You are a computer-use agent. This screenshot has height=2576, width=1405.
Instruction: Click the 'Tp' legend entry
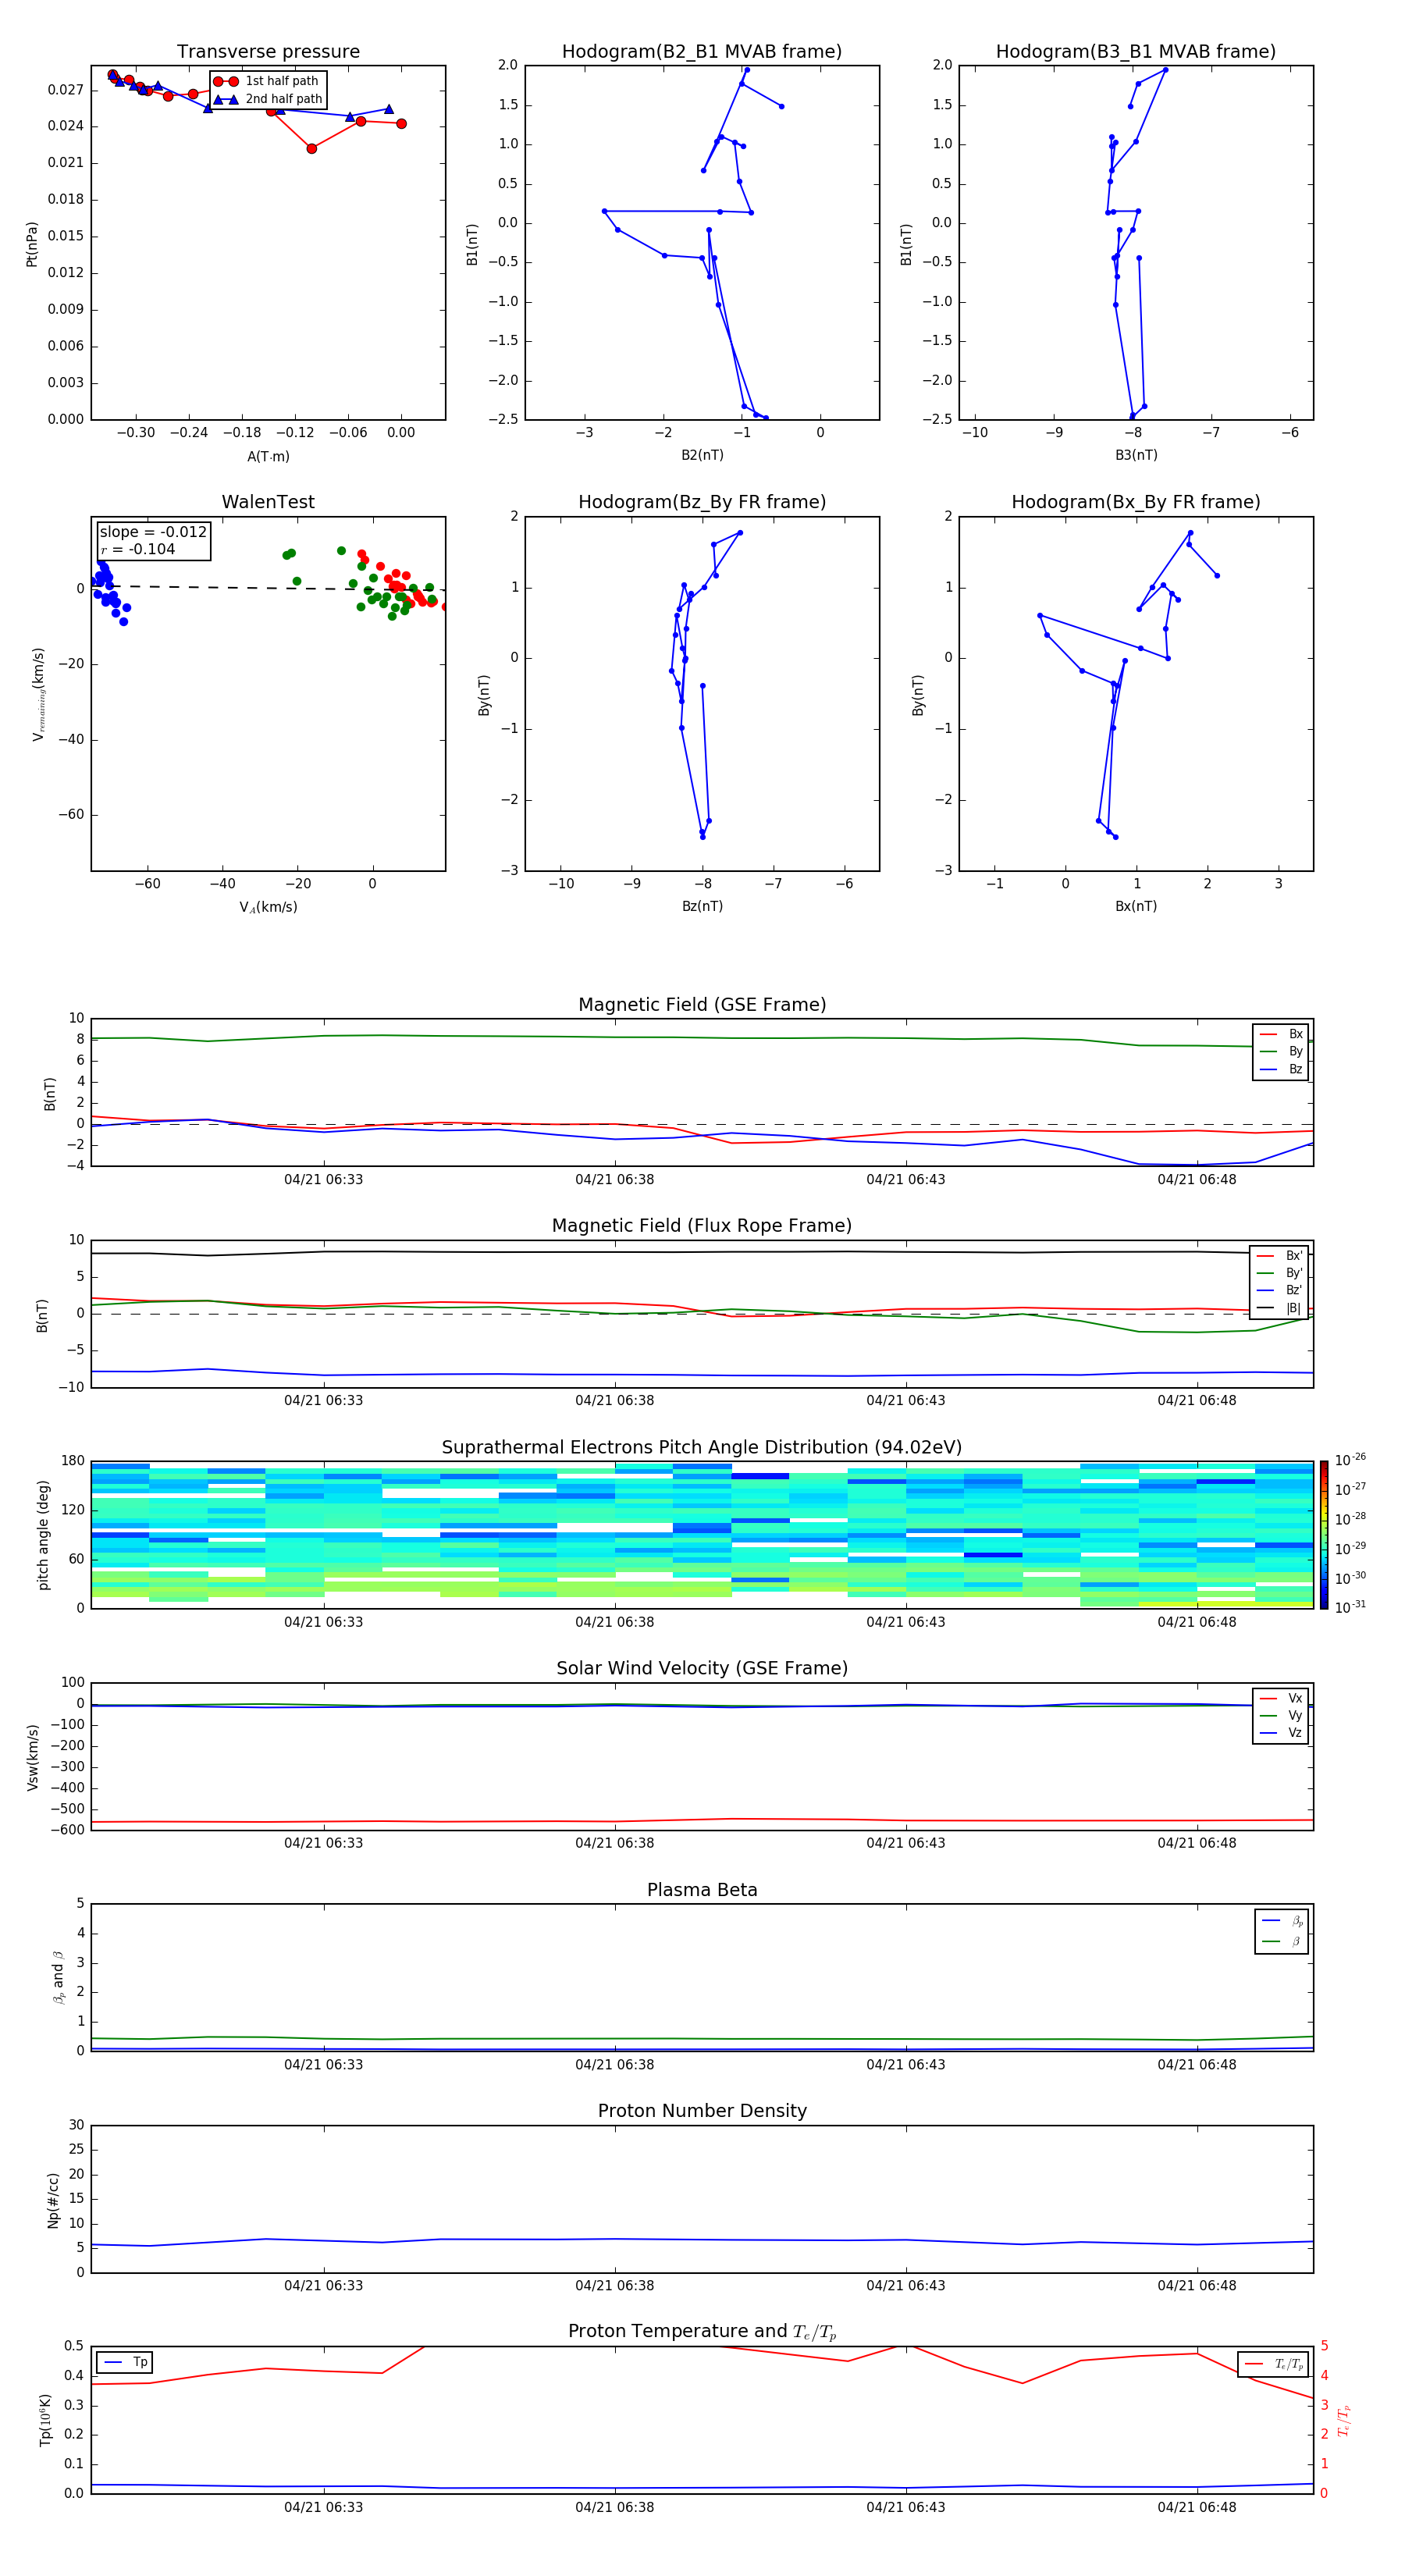[x=125, y=2362]
